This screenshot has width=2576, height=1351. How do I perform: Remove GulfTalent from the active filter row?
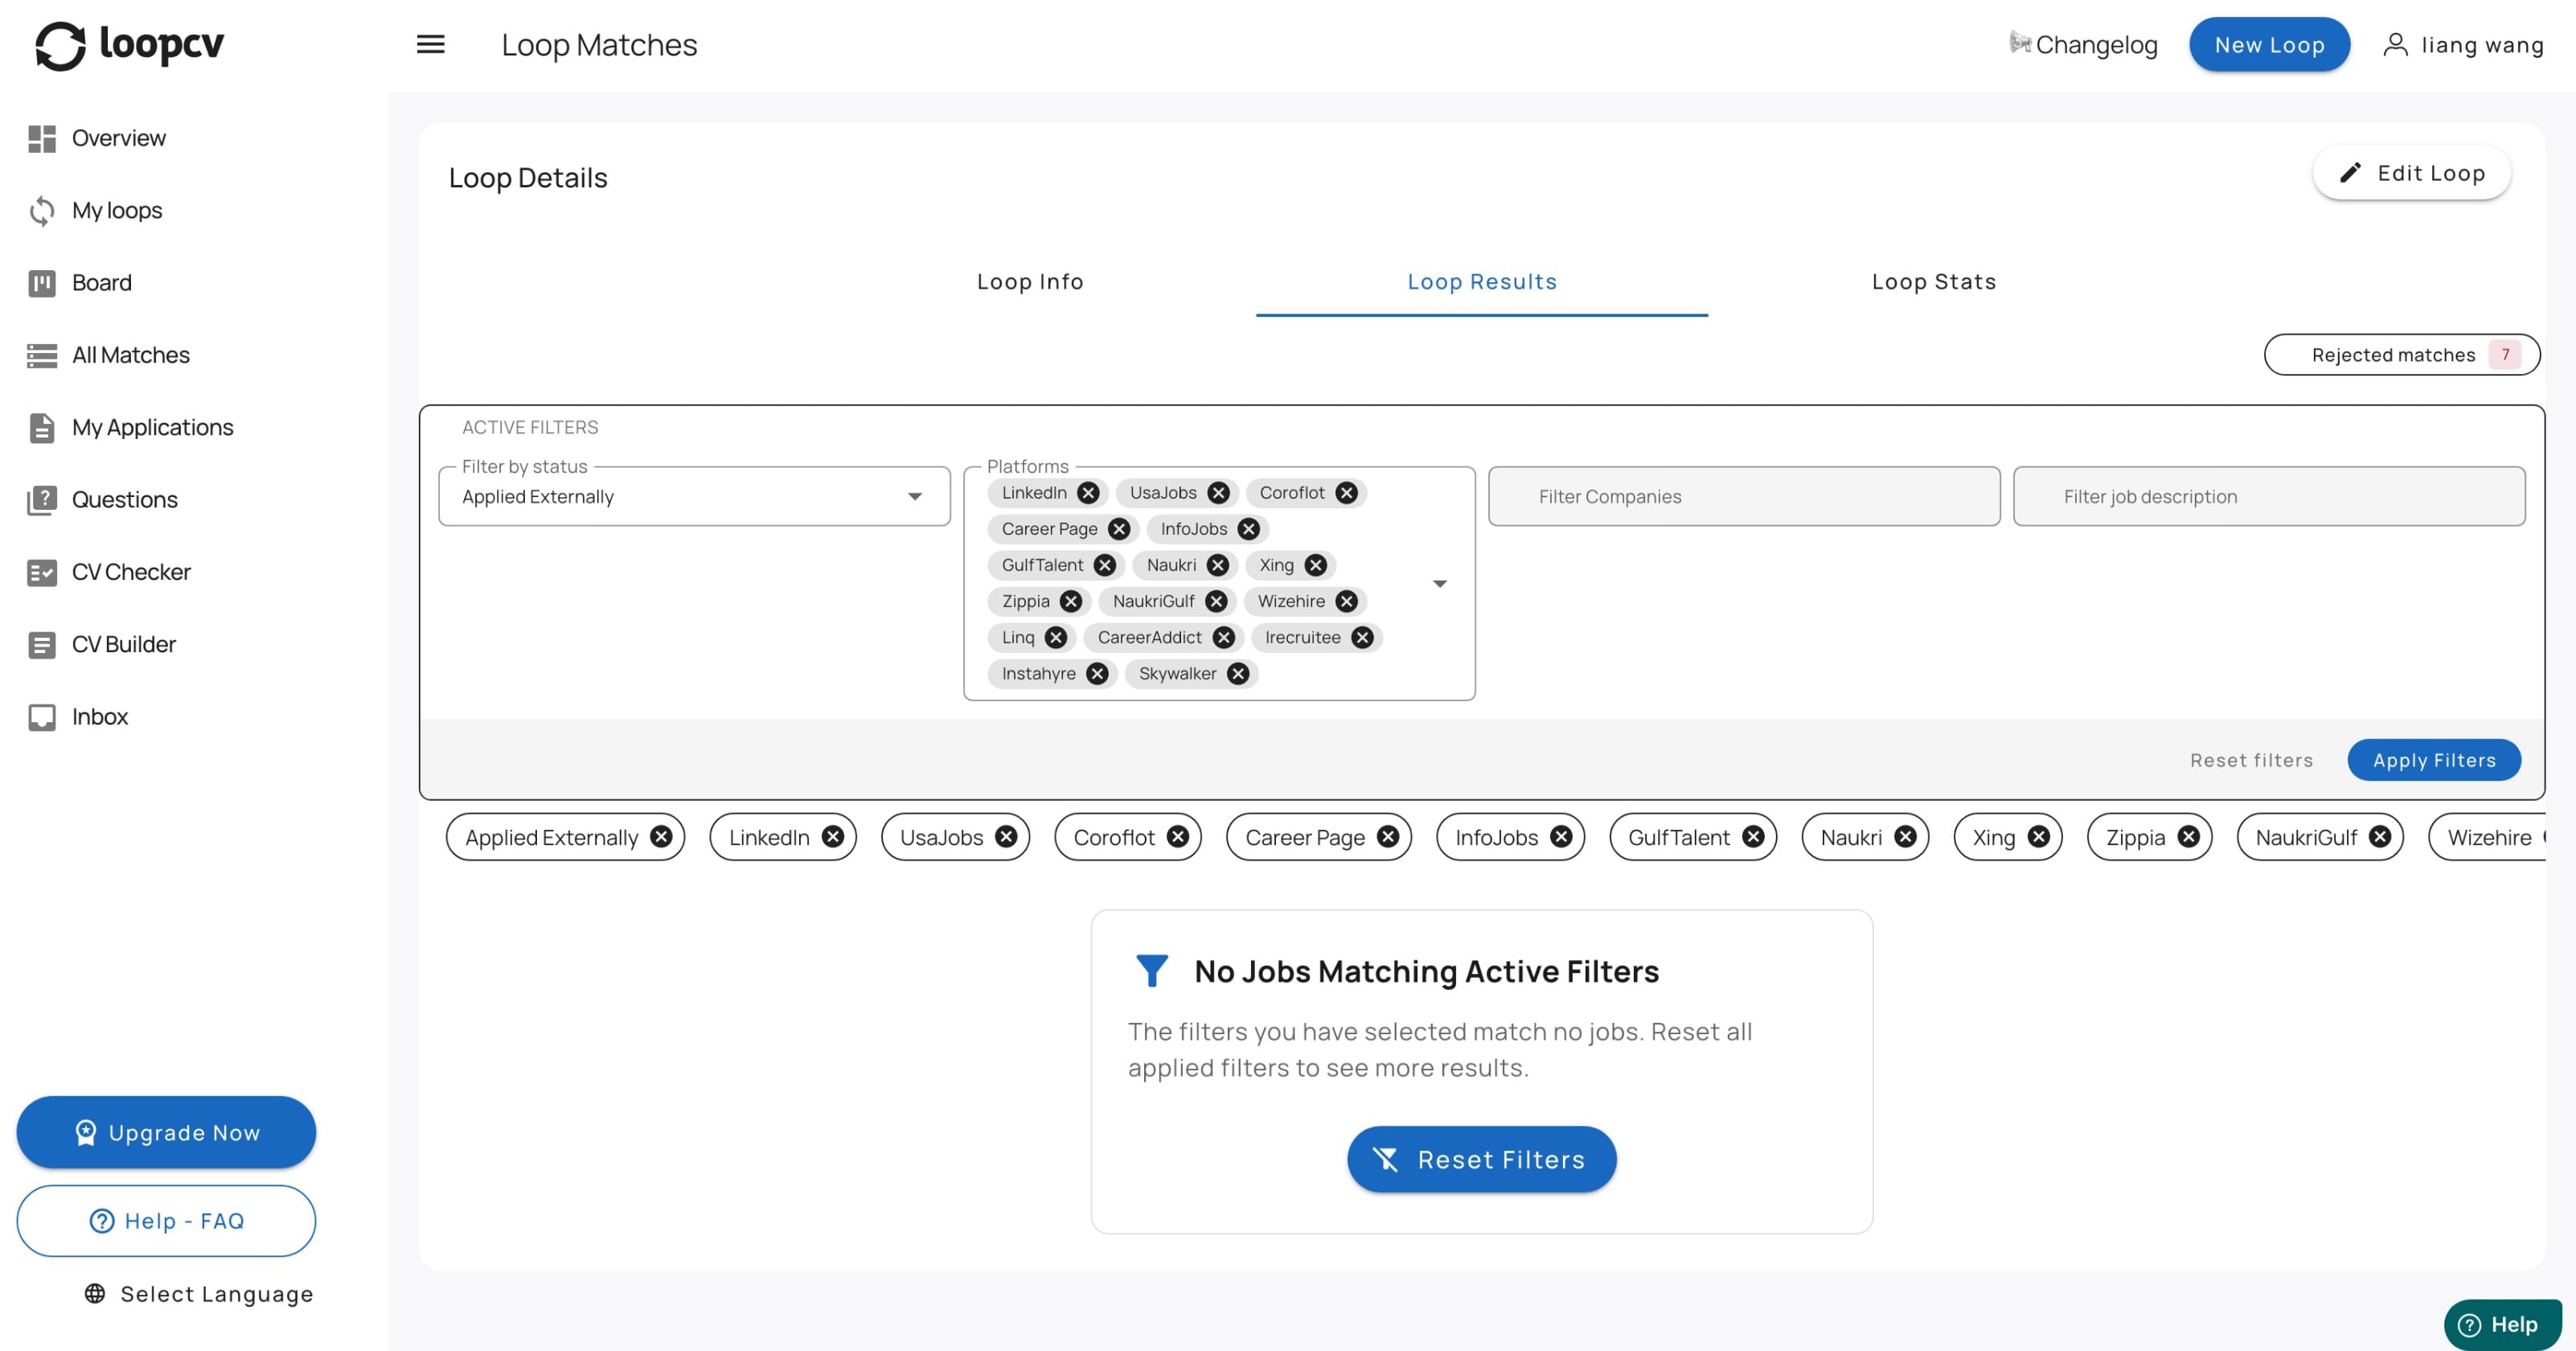click(x=1753, y=837)
